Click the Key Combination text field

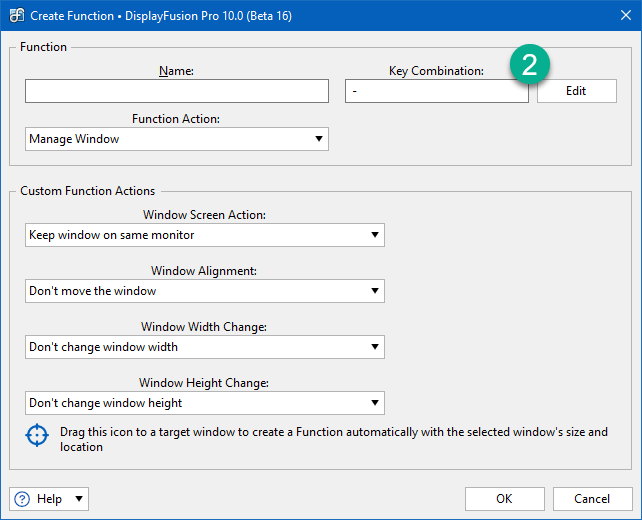tap(437, 91)
